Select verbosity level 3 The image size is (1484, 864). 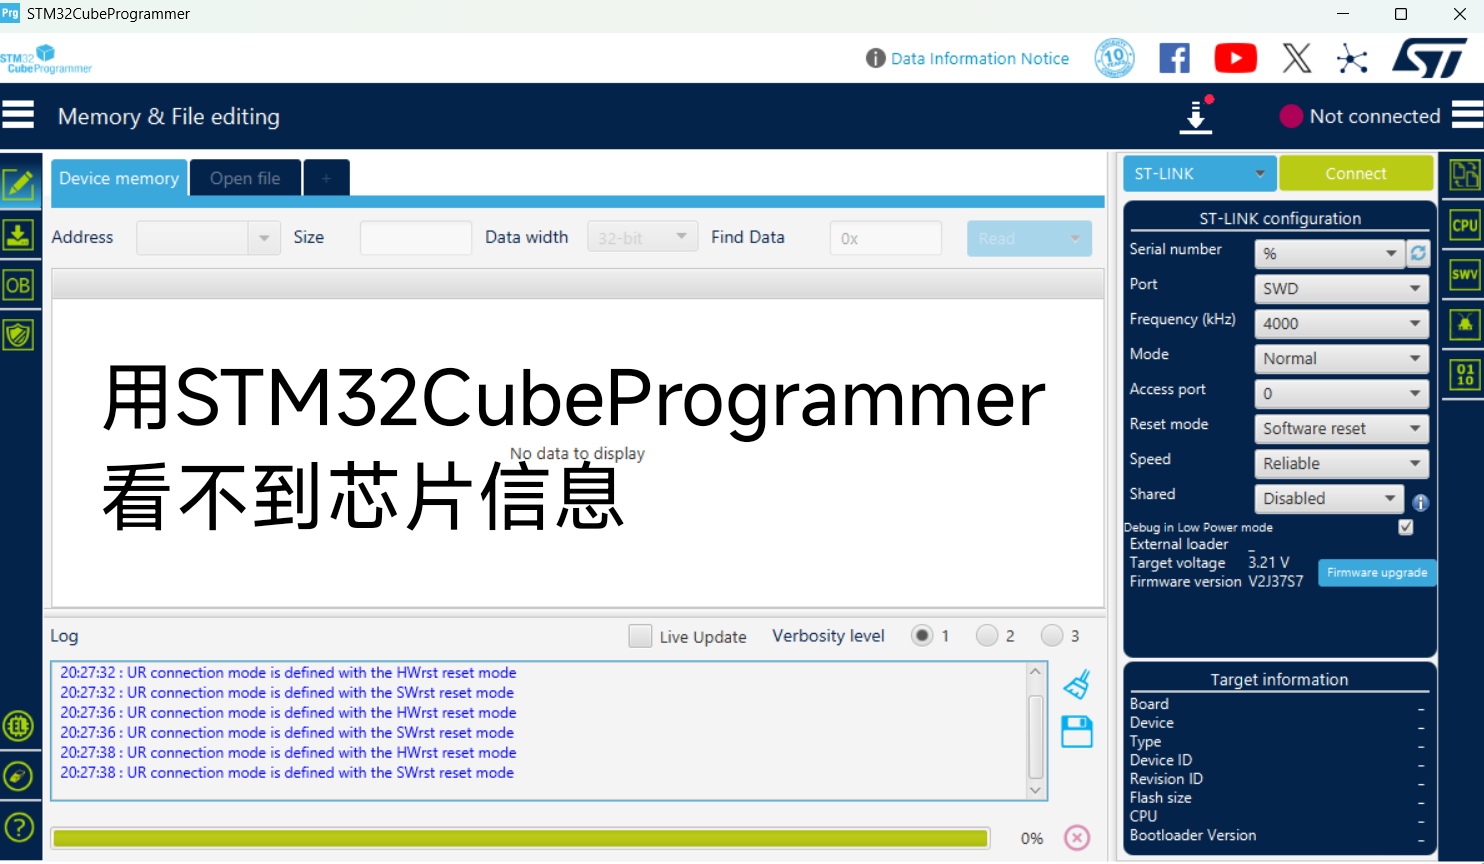point(1052,635)
